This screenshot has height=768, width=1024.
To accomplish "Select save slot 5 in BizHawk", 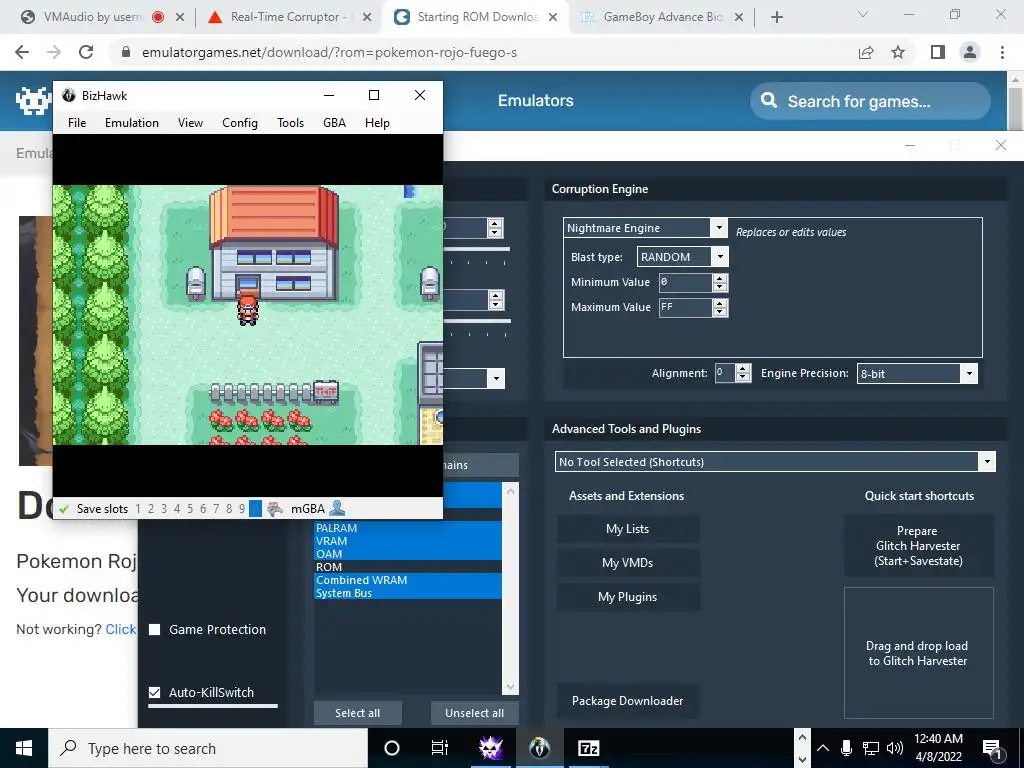I will (190, 509).
